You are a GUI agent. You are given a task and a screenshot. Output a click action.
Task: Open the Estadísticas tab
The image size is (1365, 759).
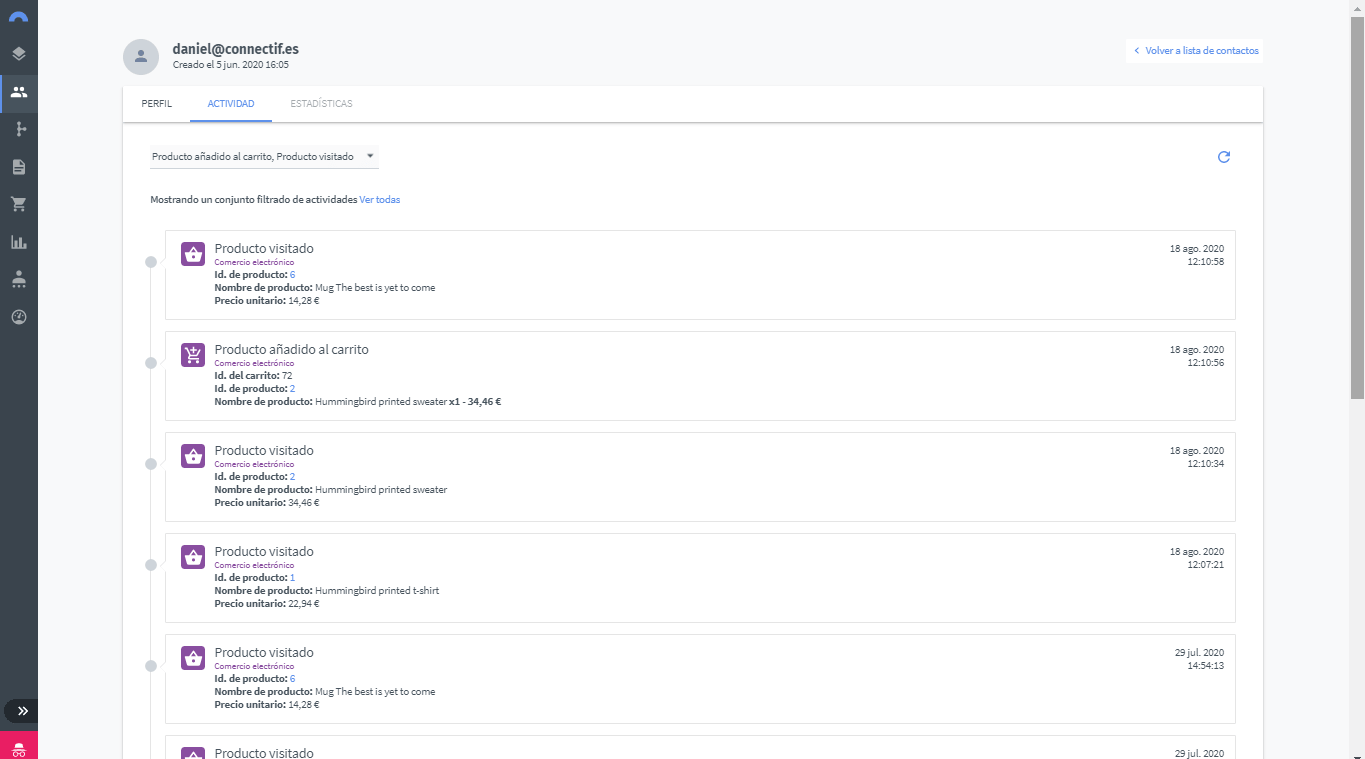coord(321,104)
